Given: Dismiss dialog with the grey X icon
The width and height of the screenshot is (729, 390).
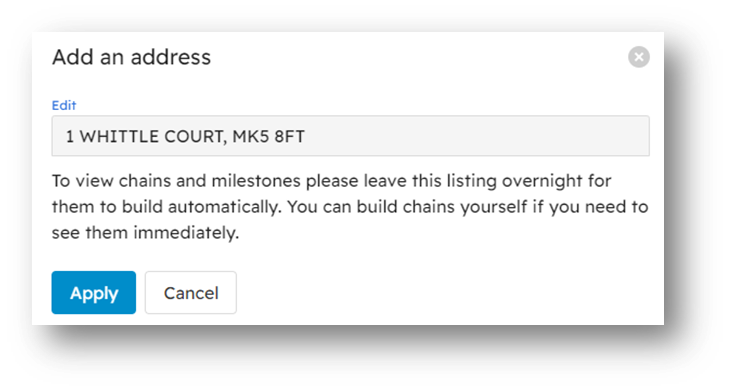Looking at the screenshot, I should click(639, 57).
